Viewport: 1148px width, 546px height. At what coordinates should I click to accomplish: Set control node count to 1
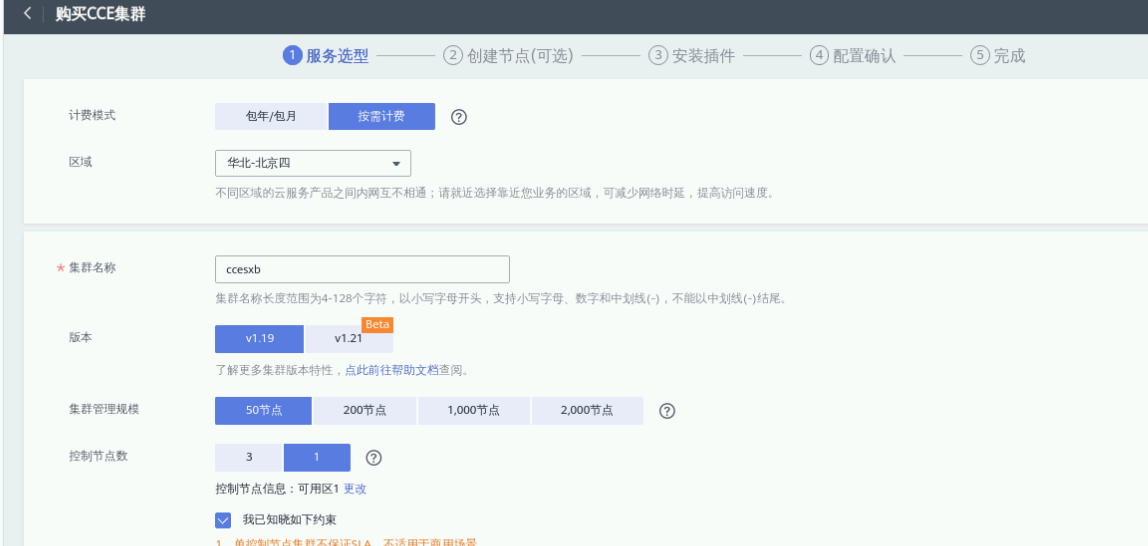point(317,457)
